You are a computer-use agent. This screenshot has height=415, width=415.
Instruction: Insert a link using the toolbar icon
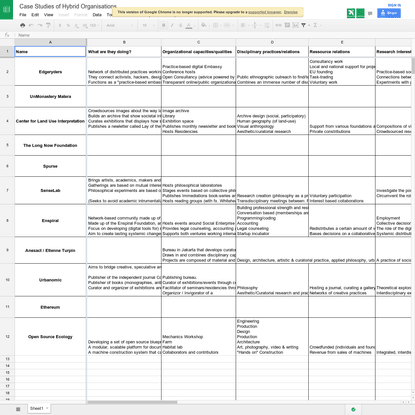278,25
